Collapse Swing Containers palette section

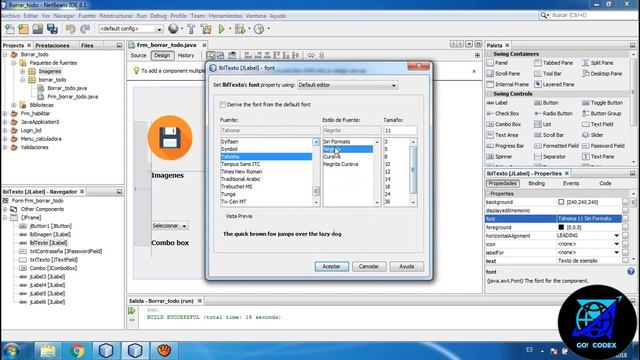[490, 54]
